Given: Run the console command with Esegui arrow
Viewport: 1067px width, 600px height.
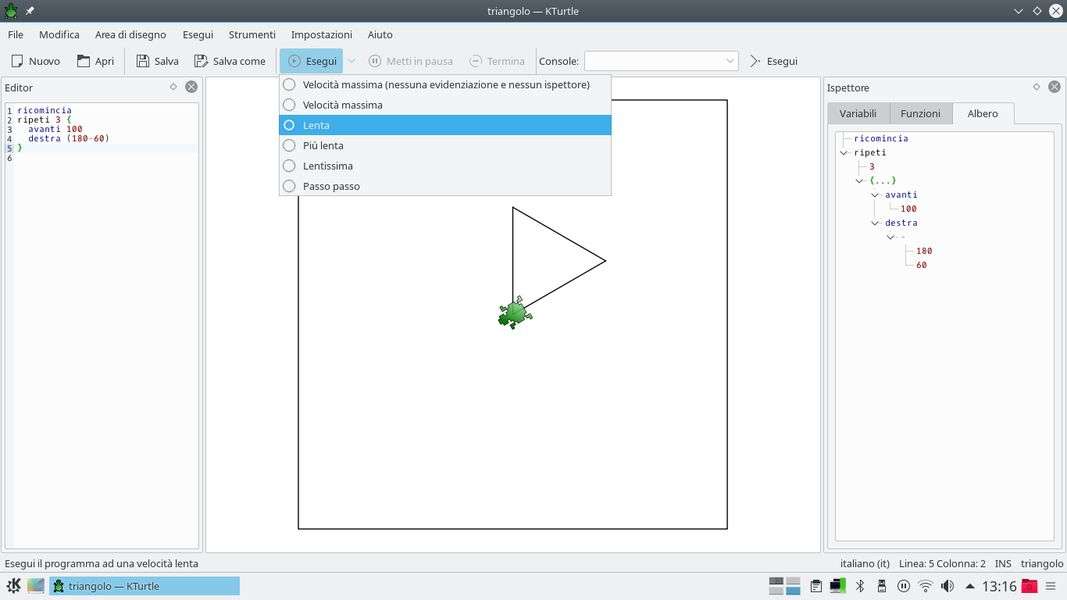Looking at the screenshot, I should [x=755, y=61].
